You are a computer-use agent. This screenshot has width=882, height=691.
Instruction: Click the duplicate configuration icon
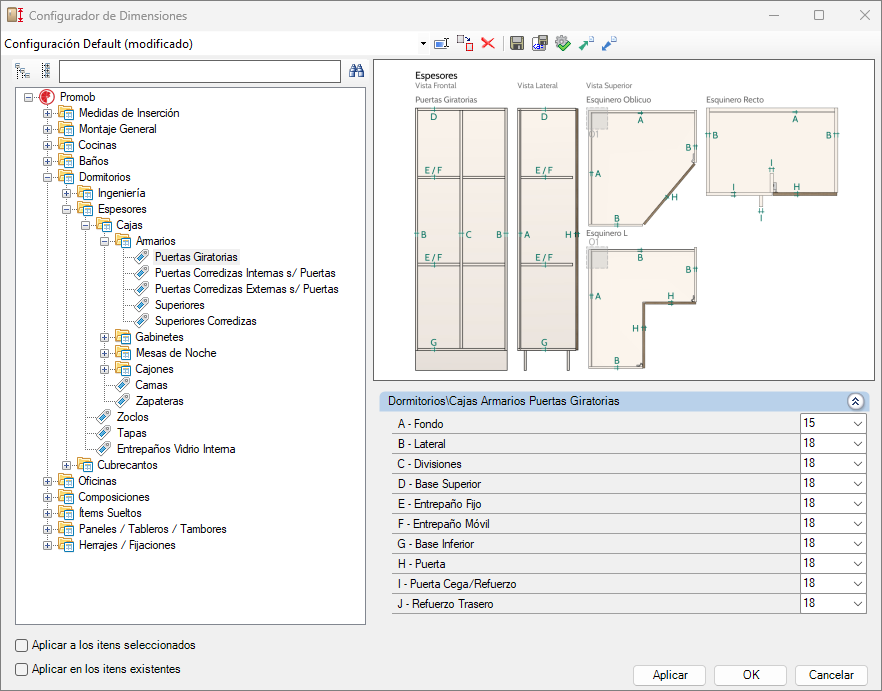coord(465,43)
